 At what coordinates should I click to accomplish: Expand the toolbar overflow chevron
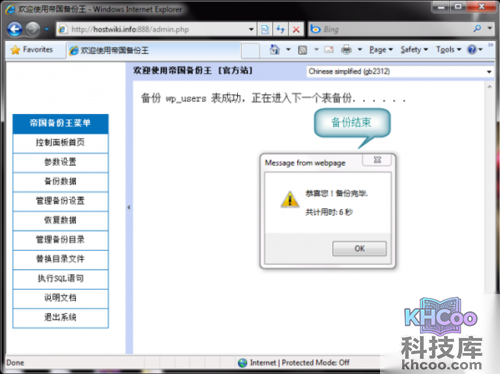[490, 45]
